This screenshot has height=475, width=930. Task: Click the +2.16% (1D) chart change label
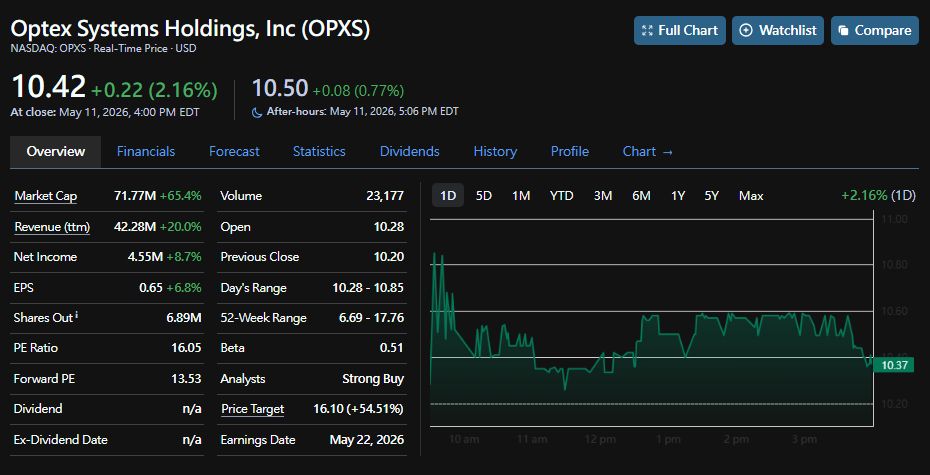coord(878,196)
